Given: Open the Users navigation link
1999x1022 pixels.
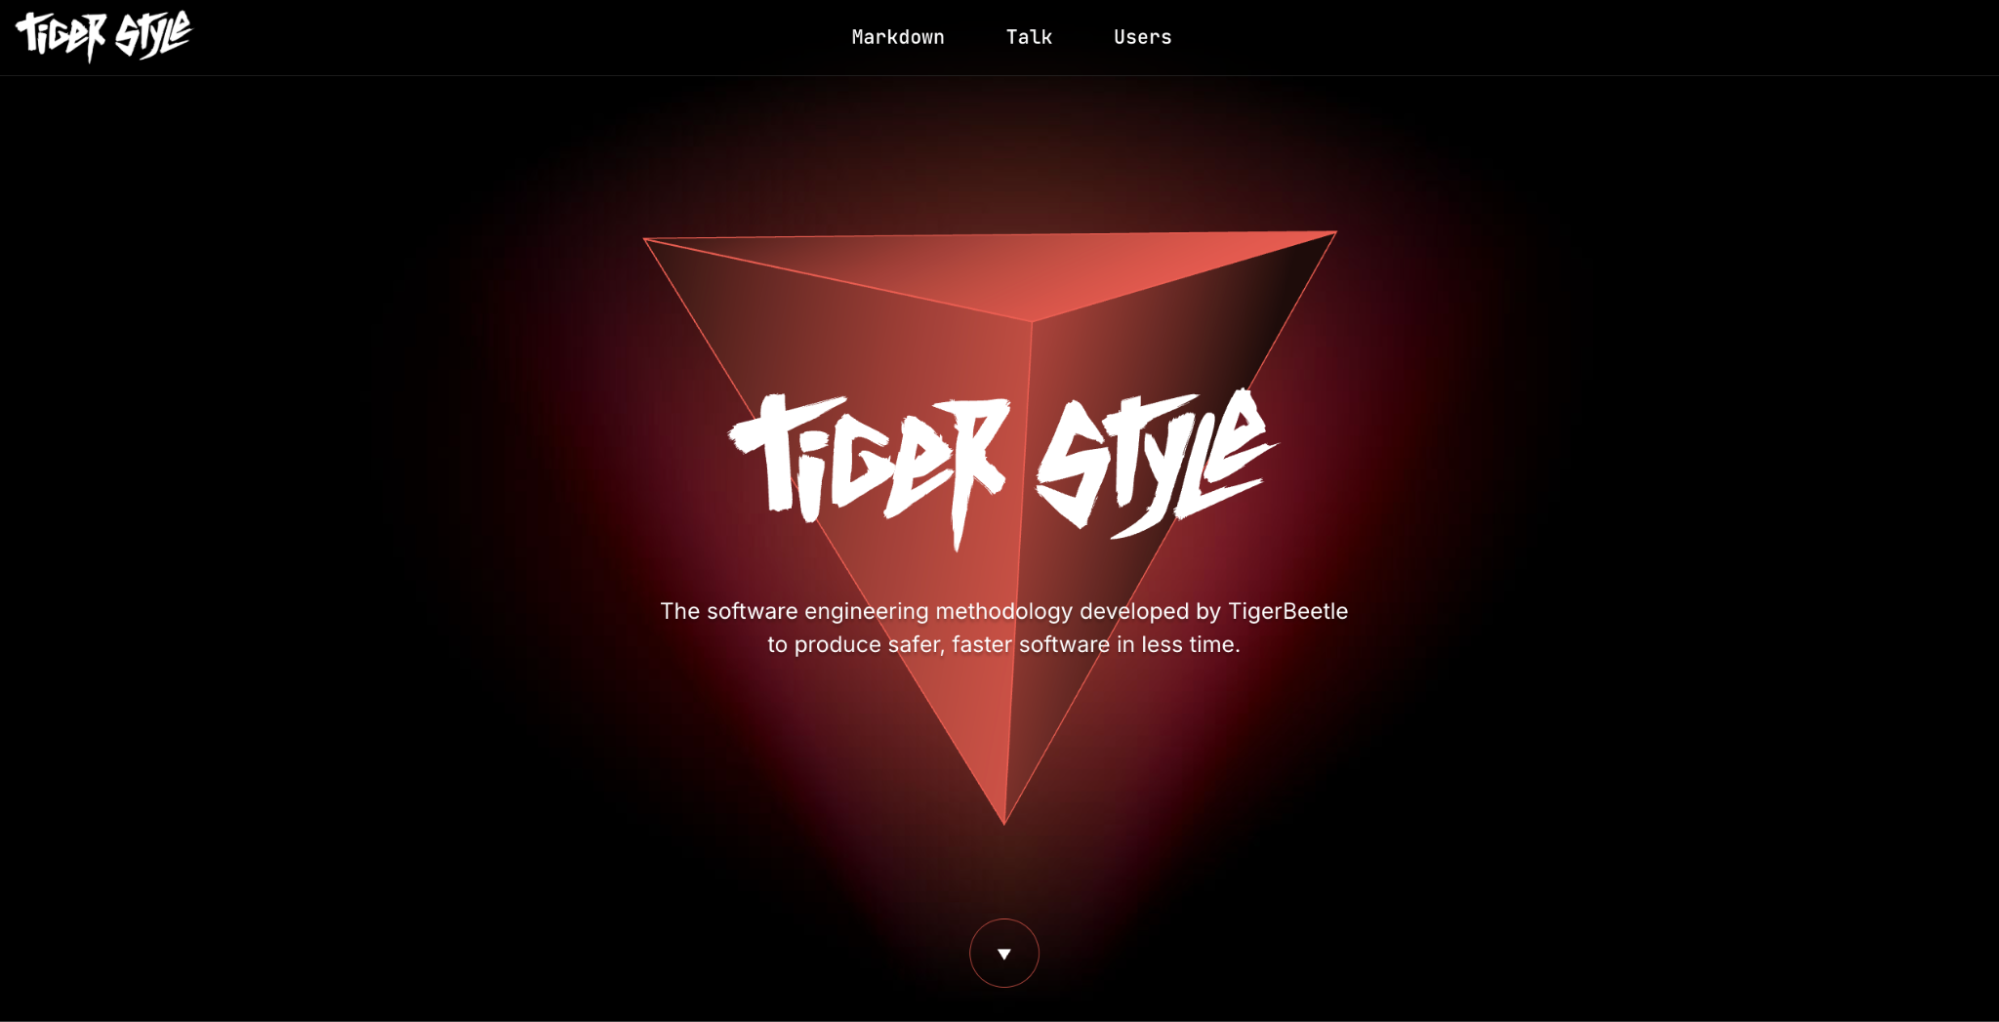Looking at the screenshot, I should point(1143,37).
